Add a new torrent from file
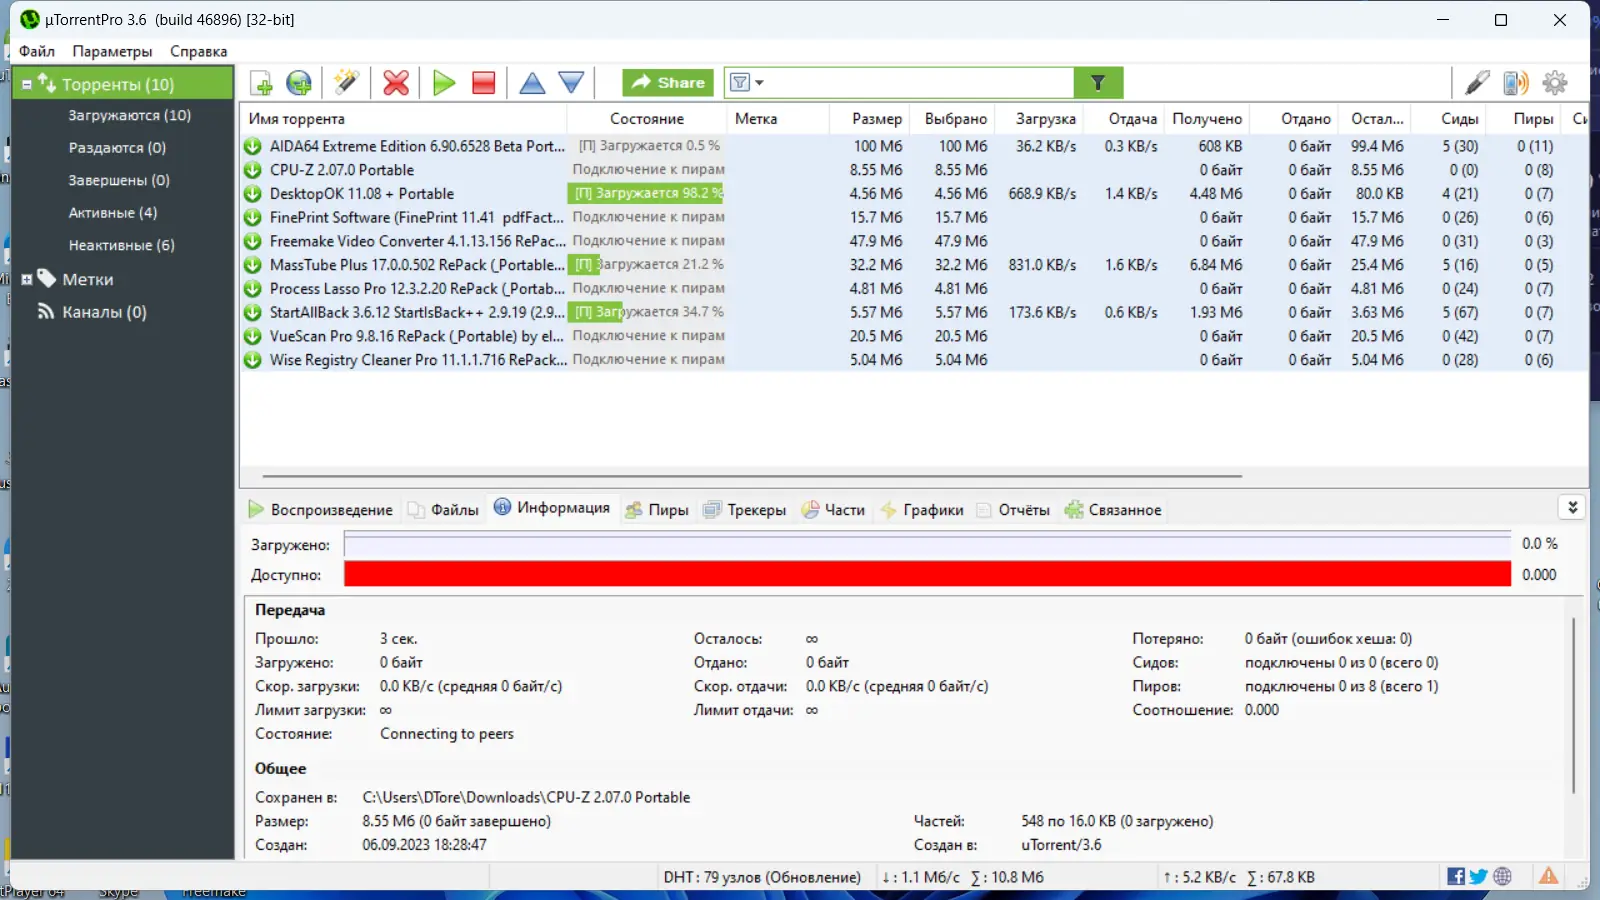Screen dimensions: 1600x900 pos(261,83)
